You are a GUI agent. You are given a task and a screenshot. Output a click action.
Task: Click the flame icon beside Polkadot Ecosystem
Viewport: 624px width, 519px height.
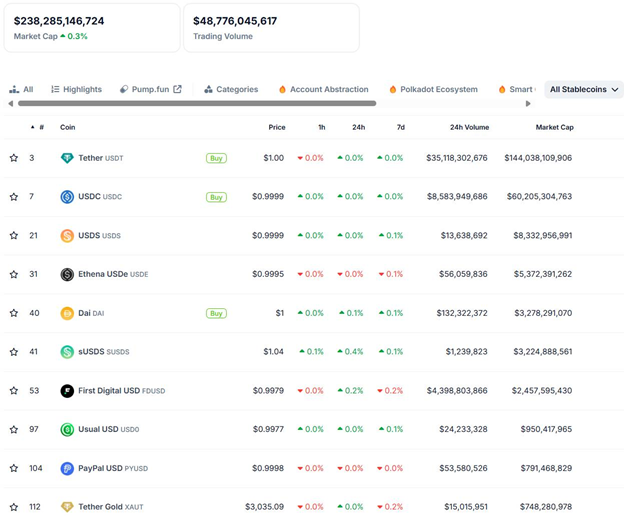pos(393,89)
